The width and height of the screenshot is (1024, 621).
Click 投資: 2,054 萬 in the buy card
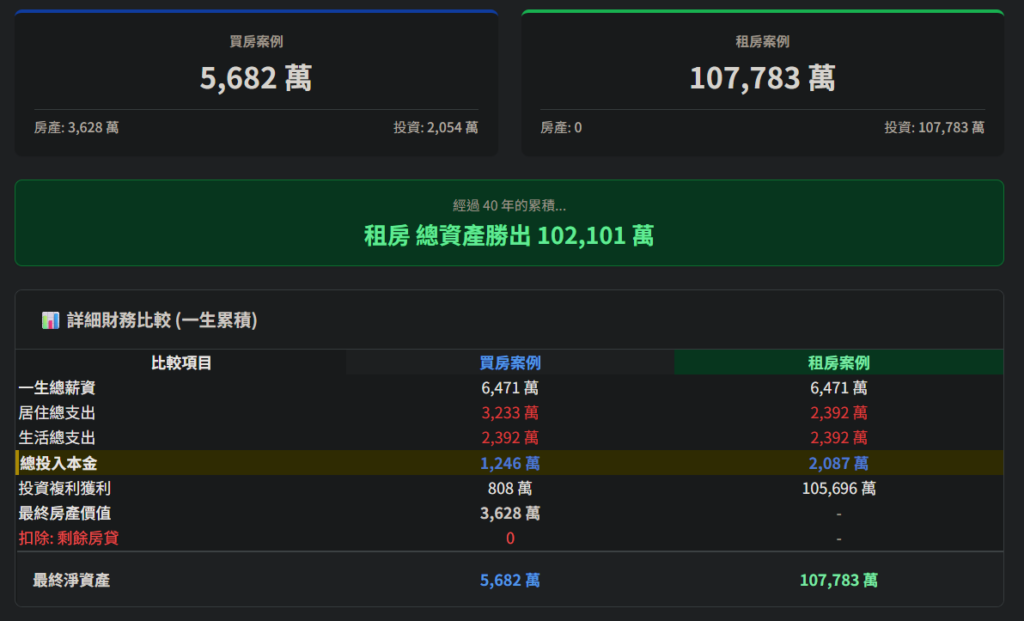435,128
